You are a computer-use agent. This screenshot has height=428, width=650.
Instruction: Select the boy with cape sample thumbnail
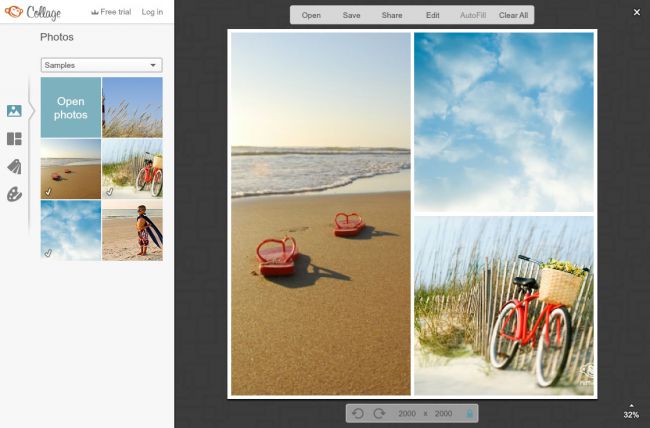(x=132, y=230)
